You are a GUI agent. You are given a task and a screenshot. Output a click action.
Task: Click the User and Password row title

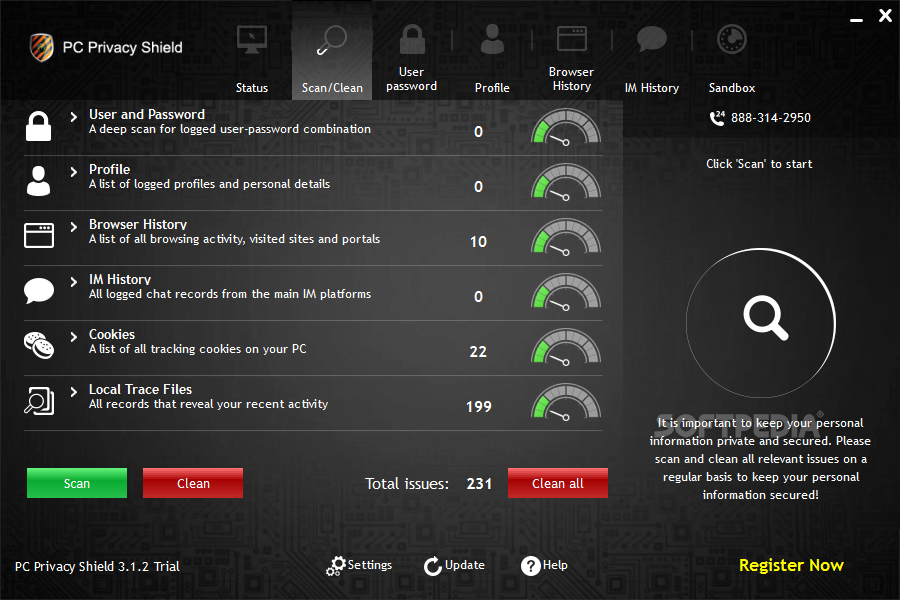147,114
